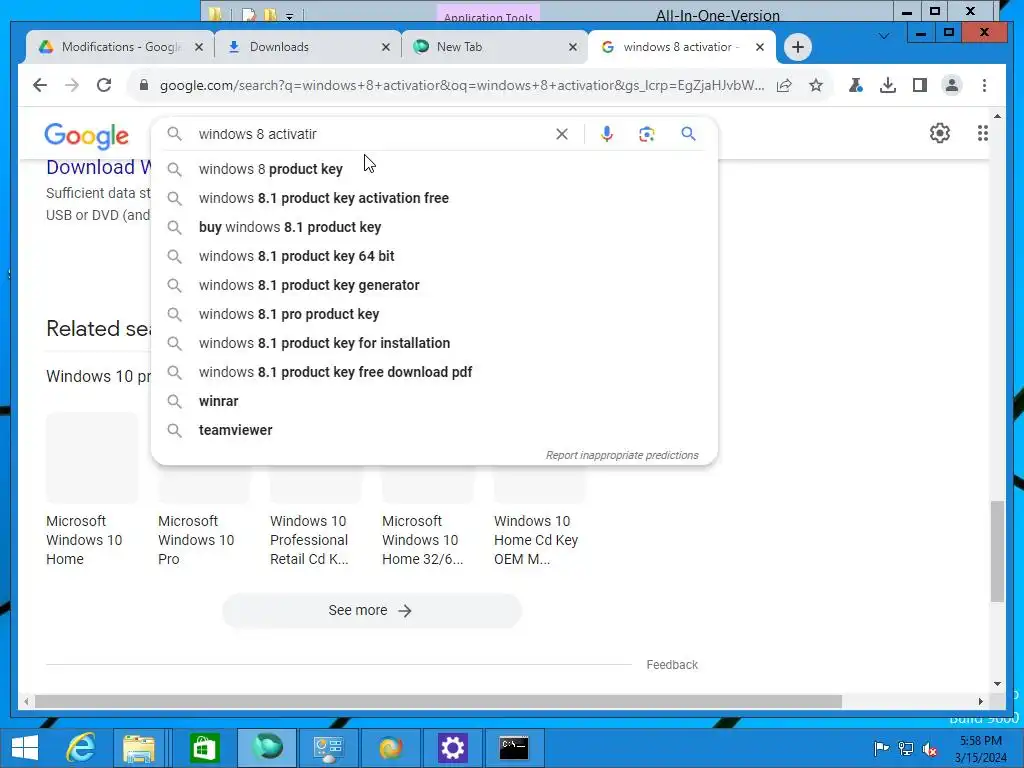Click the Google logo
Screen dimensions: 1024x768
tap(86, 136)
